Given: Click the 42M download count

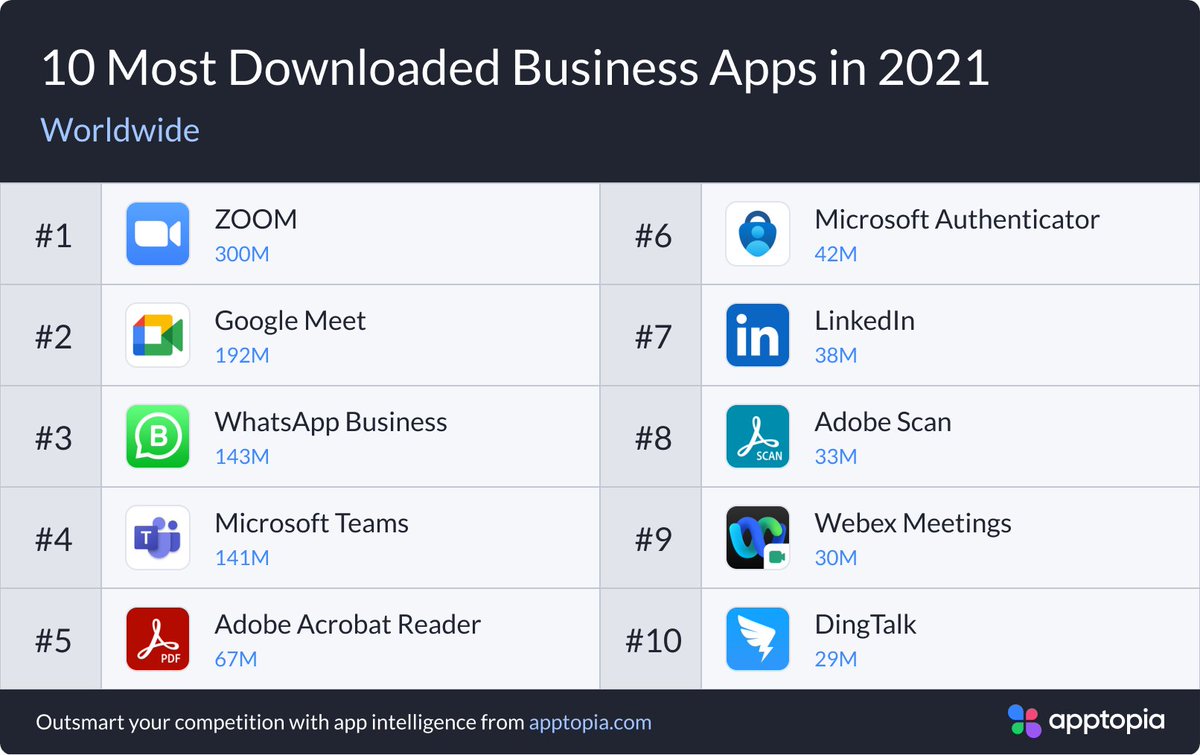Looking at the screenshot, I should pos(836,254).
